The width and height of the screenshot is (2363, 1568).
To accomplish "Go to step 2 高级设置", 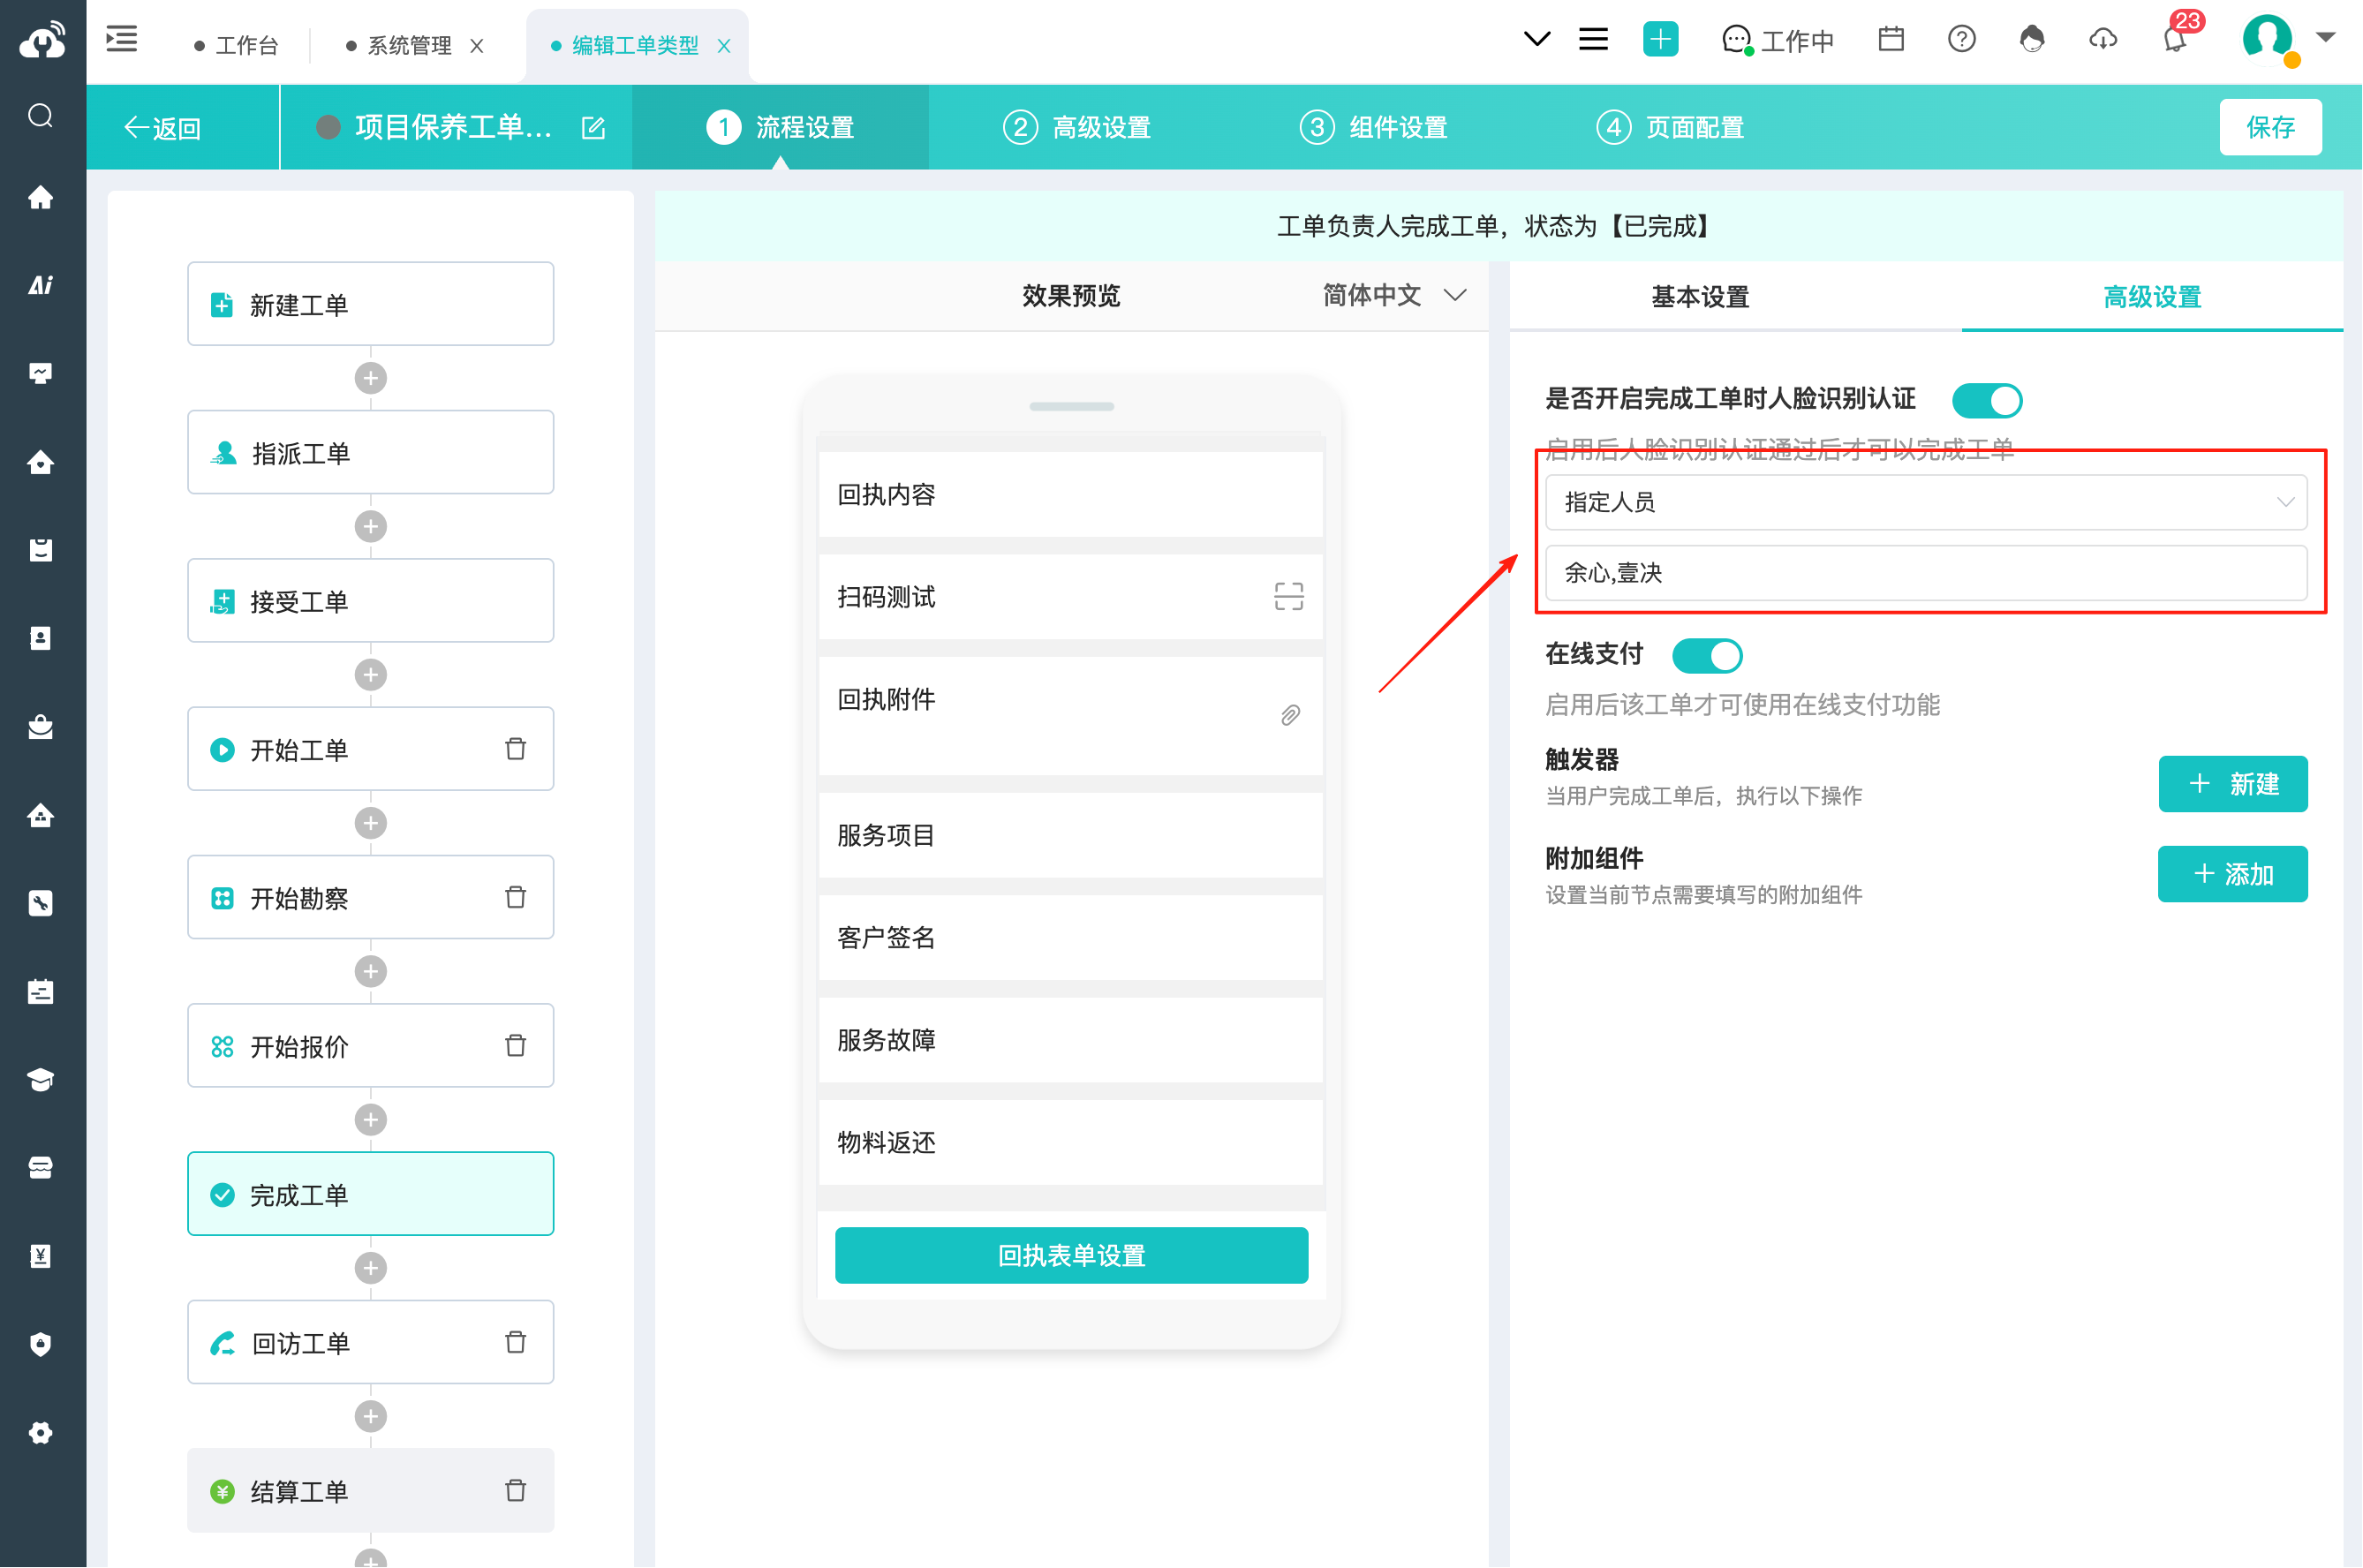I will click(x=1077, y=128).
